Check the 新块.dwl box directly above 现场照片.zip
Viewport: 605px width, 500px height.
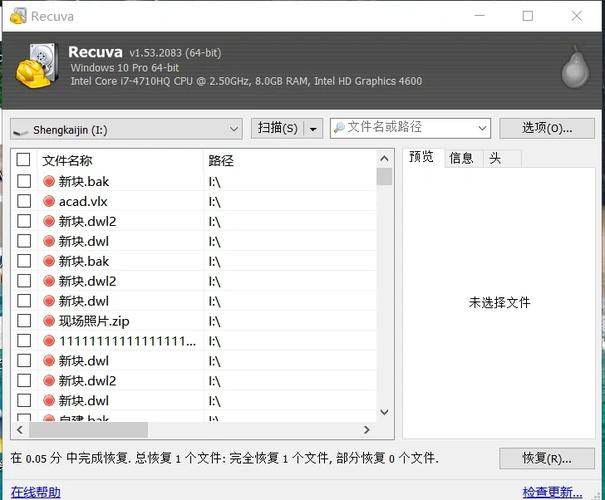point(24,301)
